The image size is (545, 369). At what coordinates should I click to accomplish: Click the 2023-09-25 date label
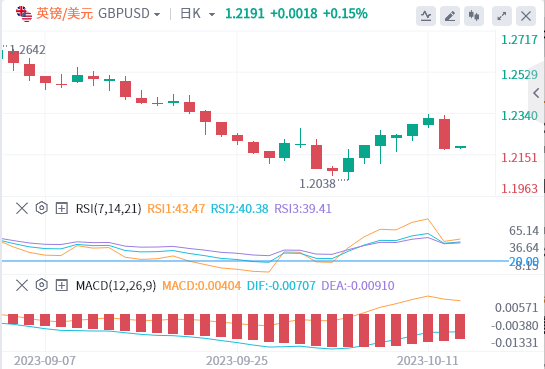click(237, 361)
